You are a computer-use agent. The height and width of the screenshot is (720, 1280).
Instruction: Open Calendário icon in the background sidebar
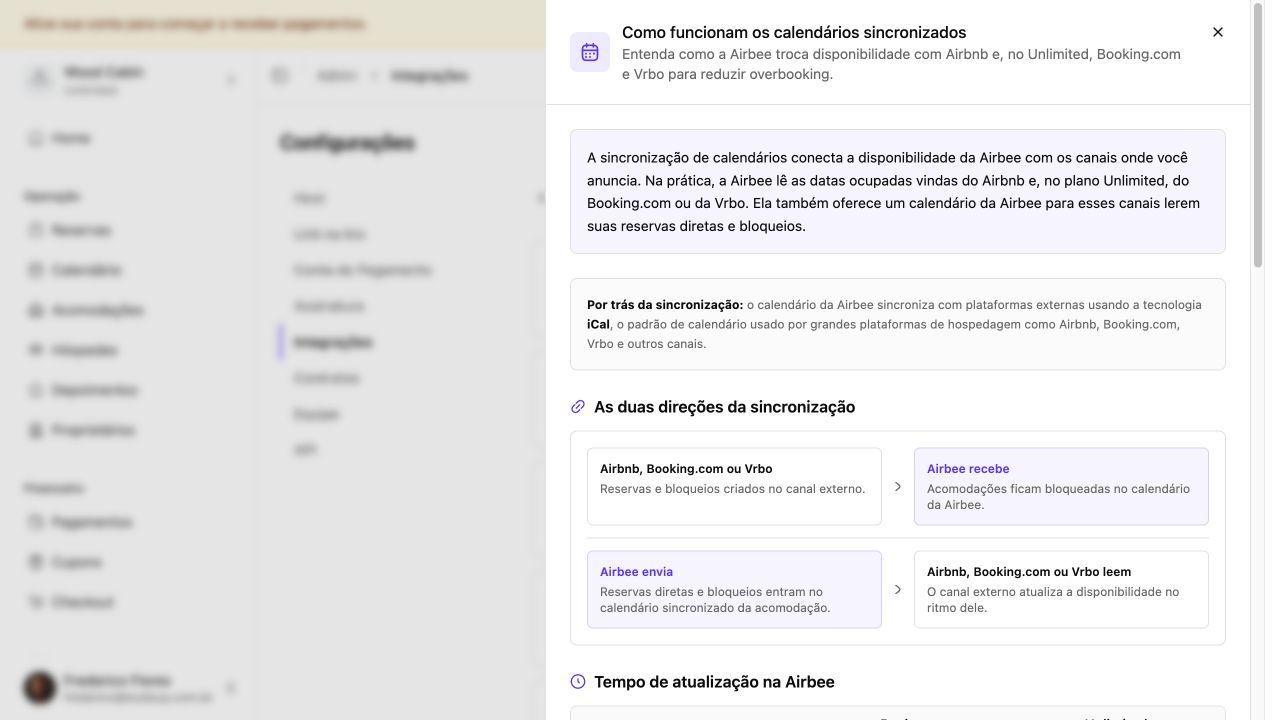coord(36,270)
